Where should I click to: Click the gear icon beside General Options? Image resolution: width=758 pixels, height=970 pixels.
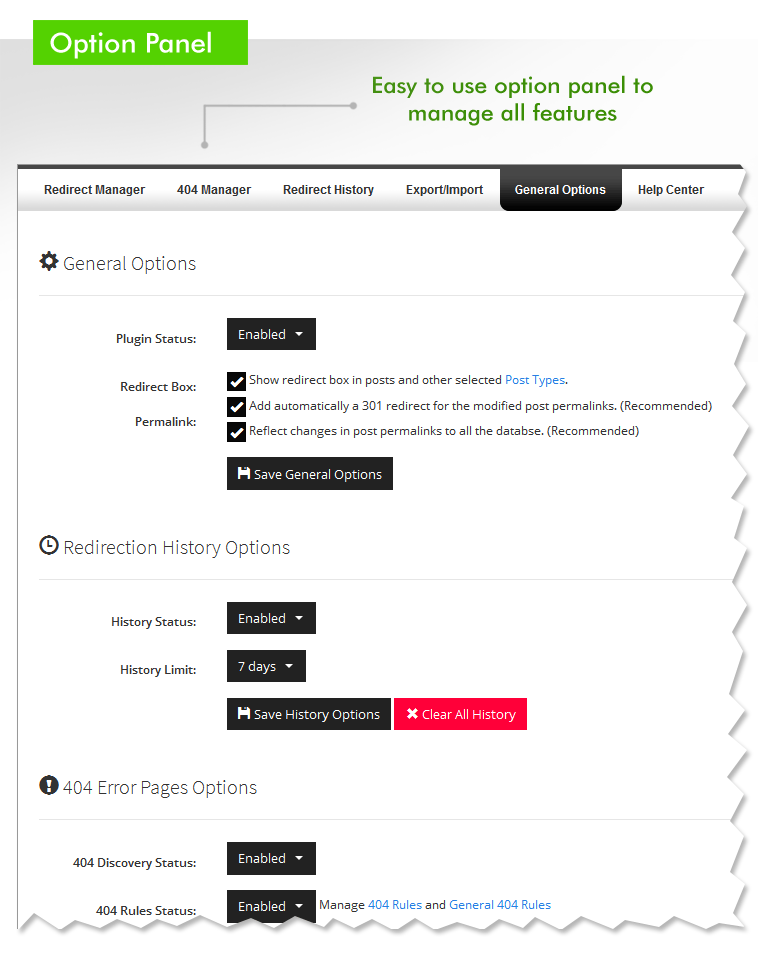(48, 262)
